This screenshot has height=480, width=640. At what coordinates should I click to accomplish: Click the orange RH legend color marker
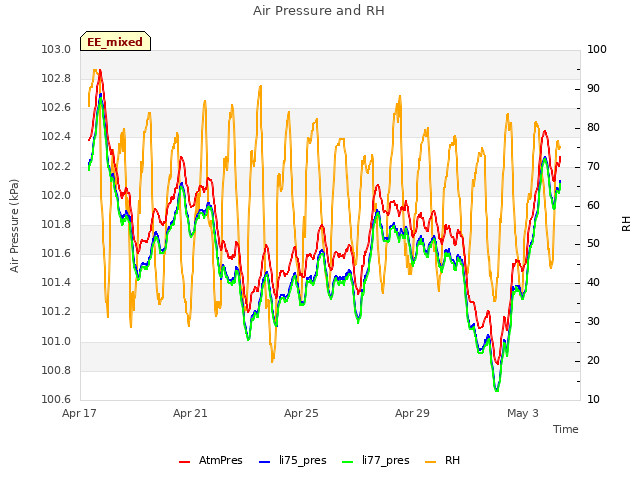[431, 462]
